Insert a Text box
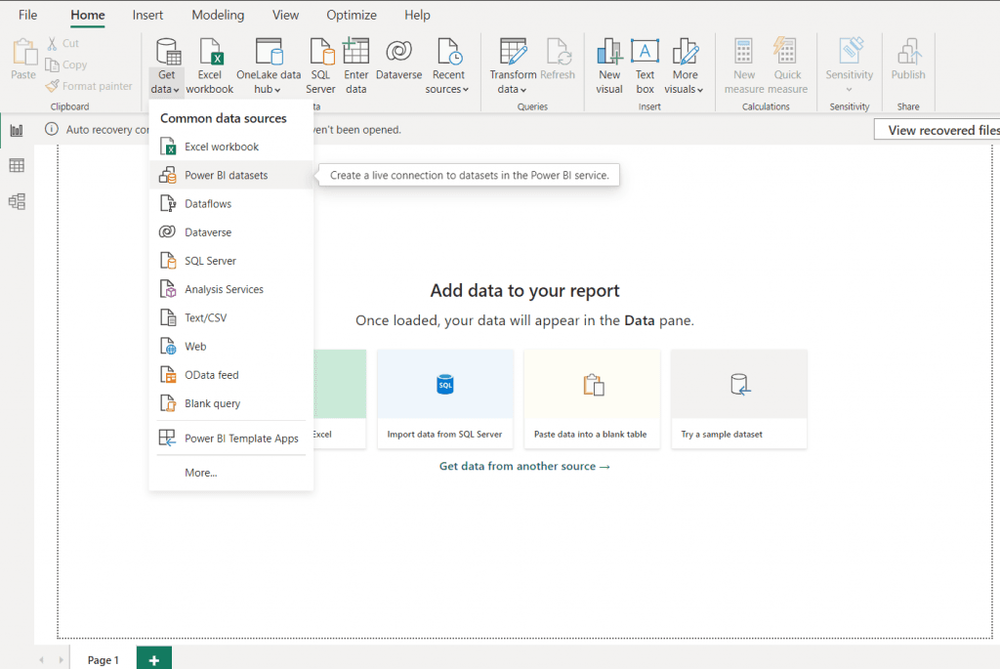Viewport: 1000px width, 669px height. coord(645,63)
